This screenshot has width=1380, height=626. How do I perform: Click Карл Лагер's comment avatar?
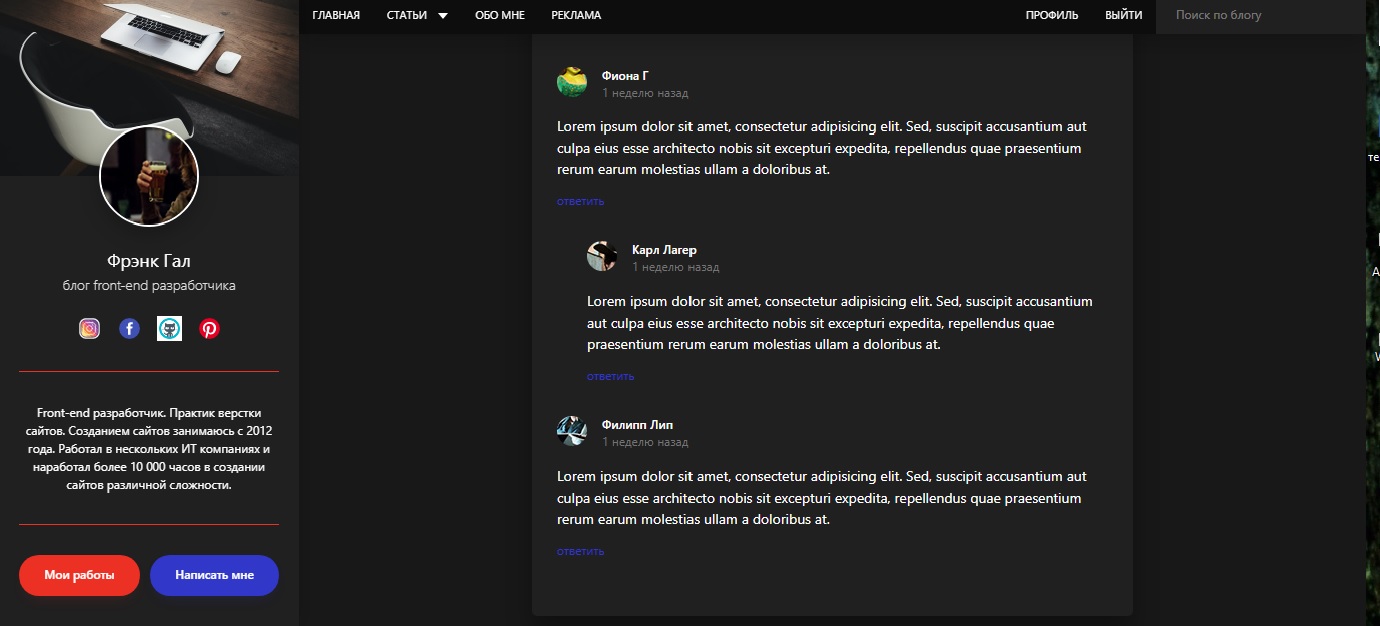(602, 256)
